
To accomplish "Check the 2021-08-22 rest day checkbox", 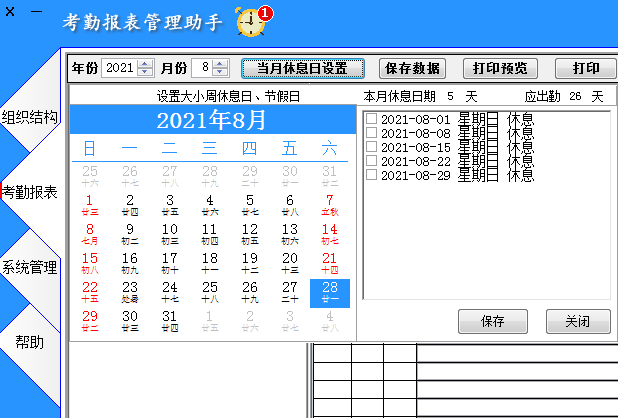I will click(x=371, y=161).
